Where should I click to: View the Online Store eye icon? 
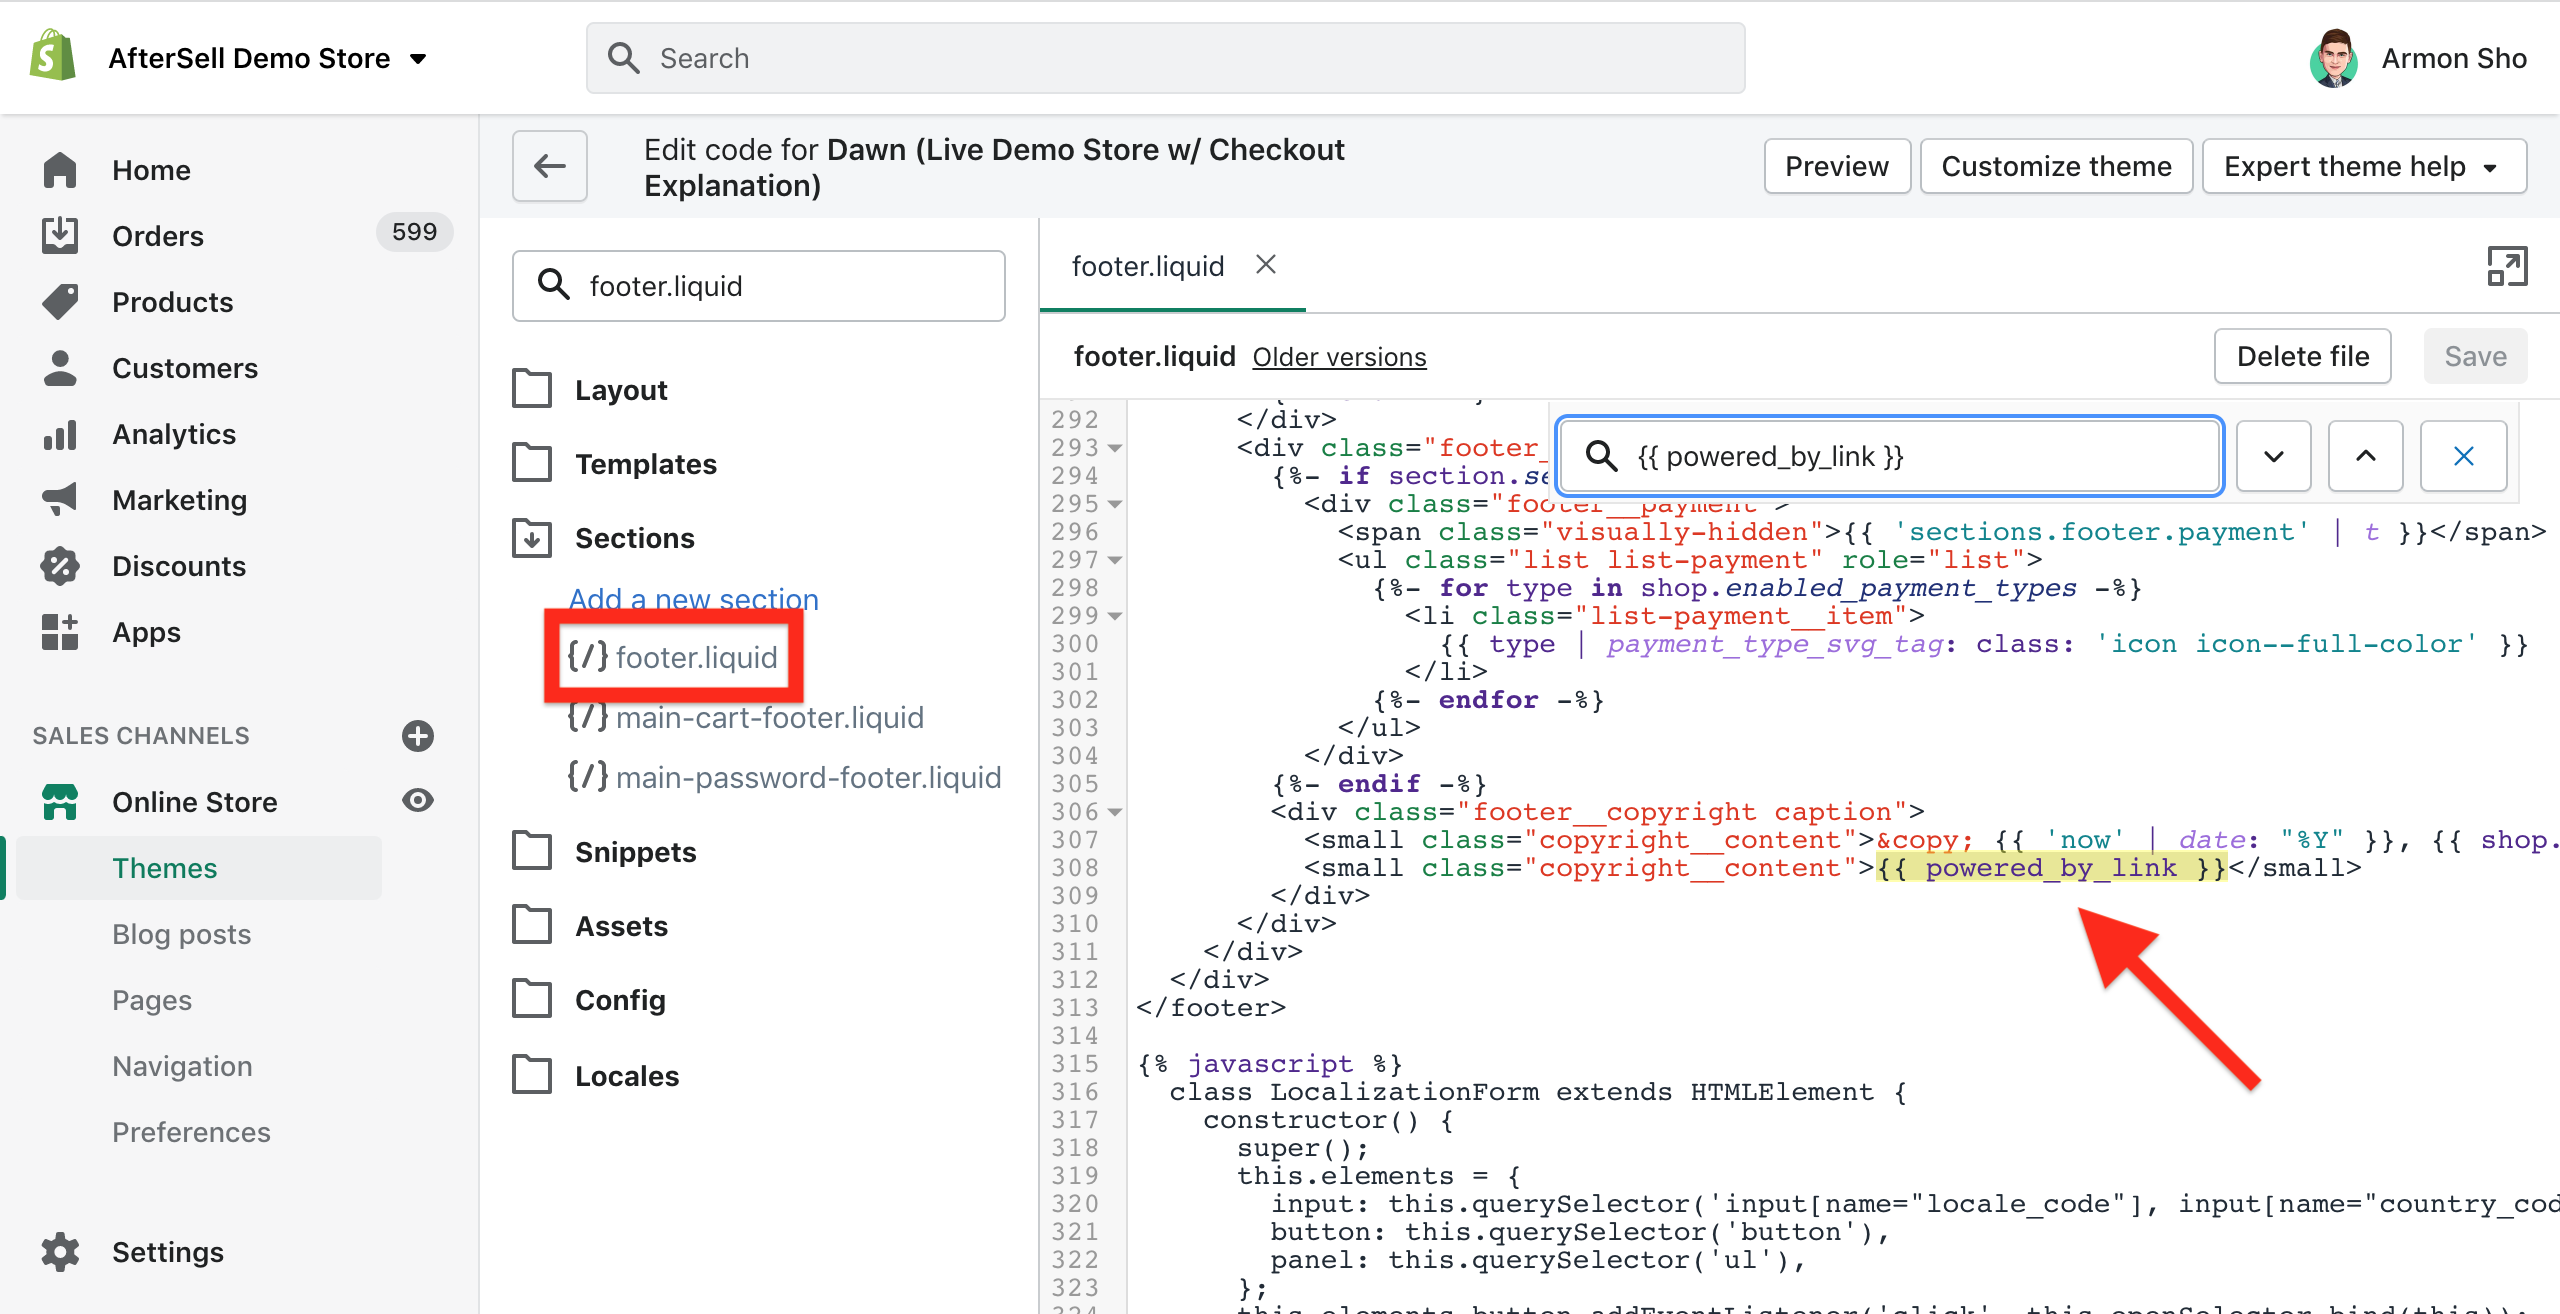coord(418,801)
